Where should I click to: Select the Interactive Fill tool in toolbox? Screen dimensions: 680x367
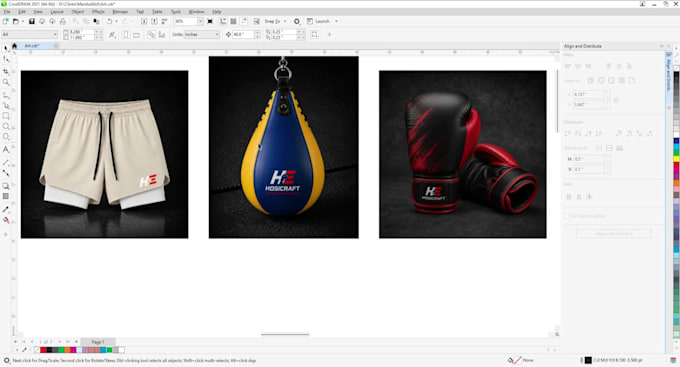6,220
